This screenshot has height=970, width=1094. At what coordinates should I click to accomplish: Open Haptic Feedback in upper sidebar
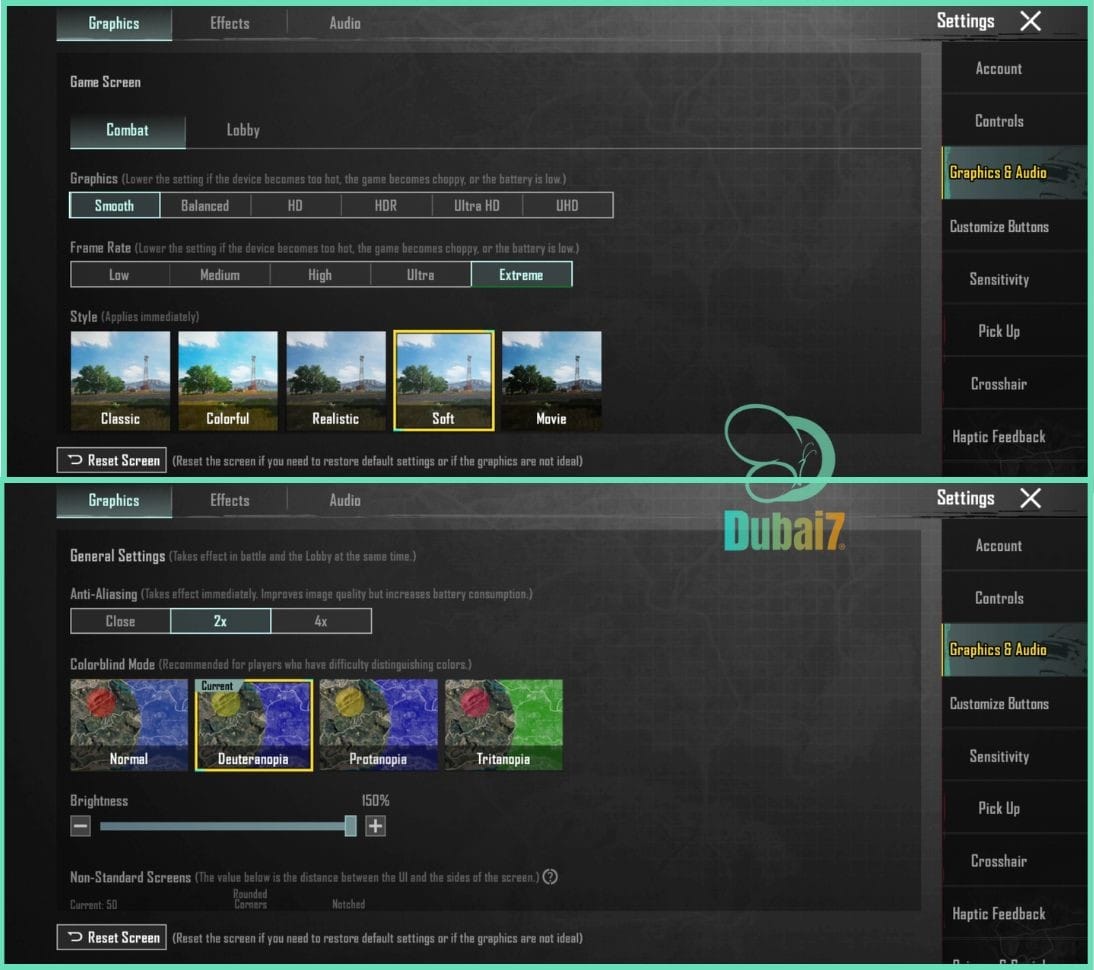[x=1014, y=437]
